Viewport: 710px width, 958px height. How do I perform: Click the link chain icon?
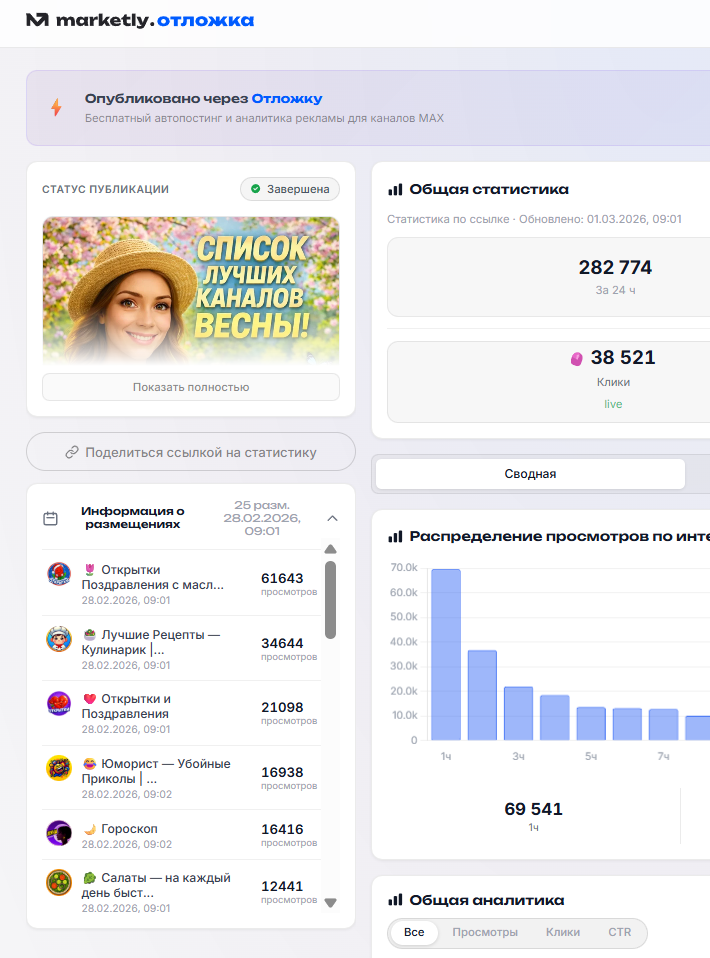click(x=72, y=452)
